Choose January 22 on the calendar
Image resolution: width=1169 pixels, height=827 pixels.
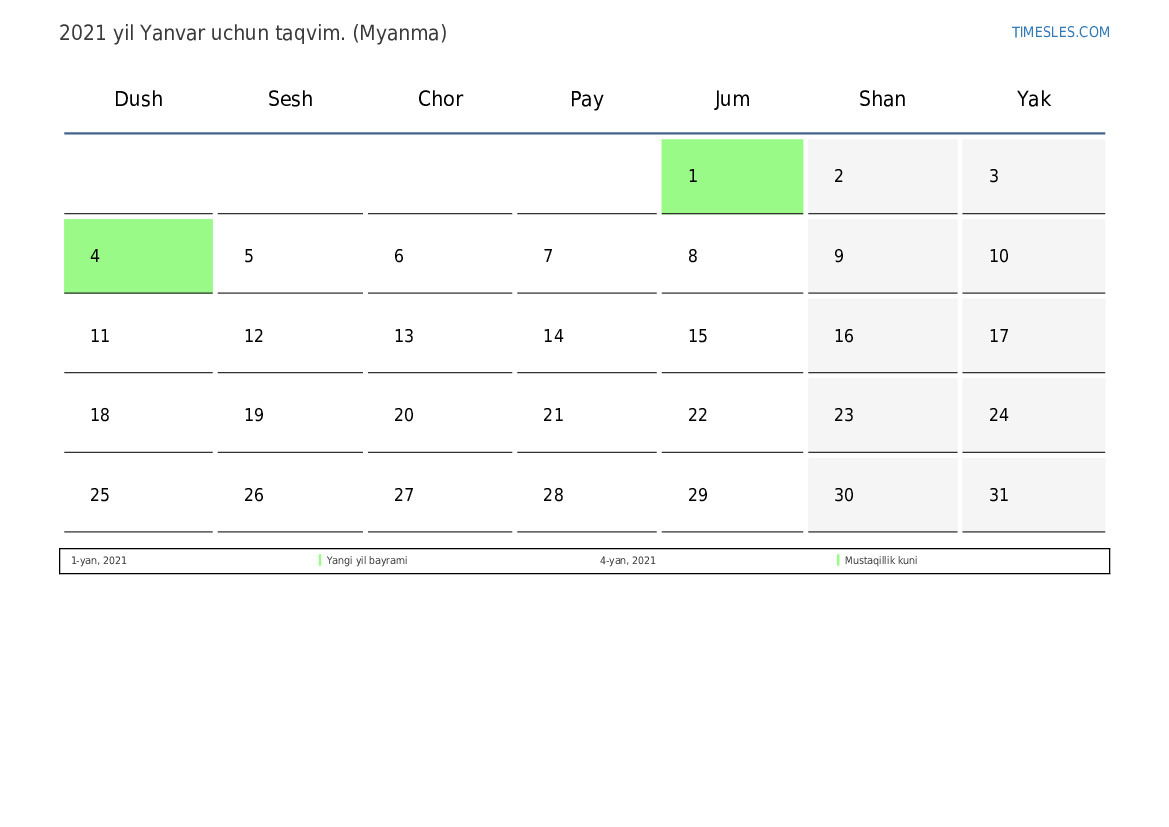click(x=732, y=415)
